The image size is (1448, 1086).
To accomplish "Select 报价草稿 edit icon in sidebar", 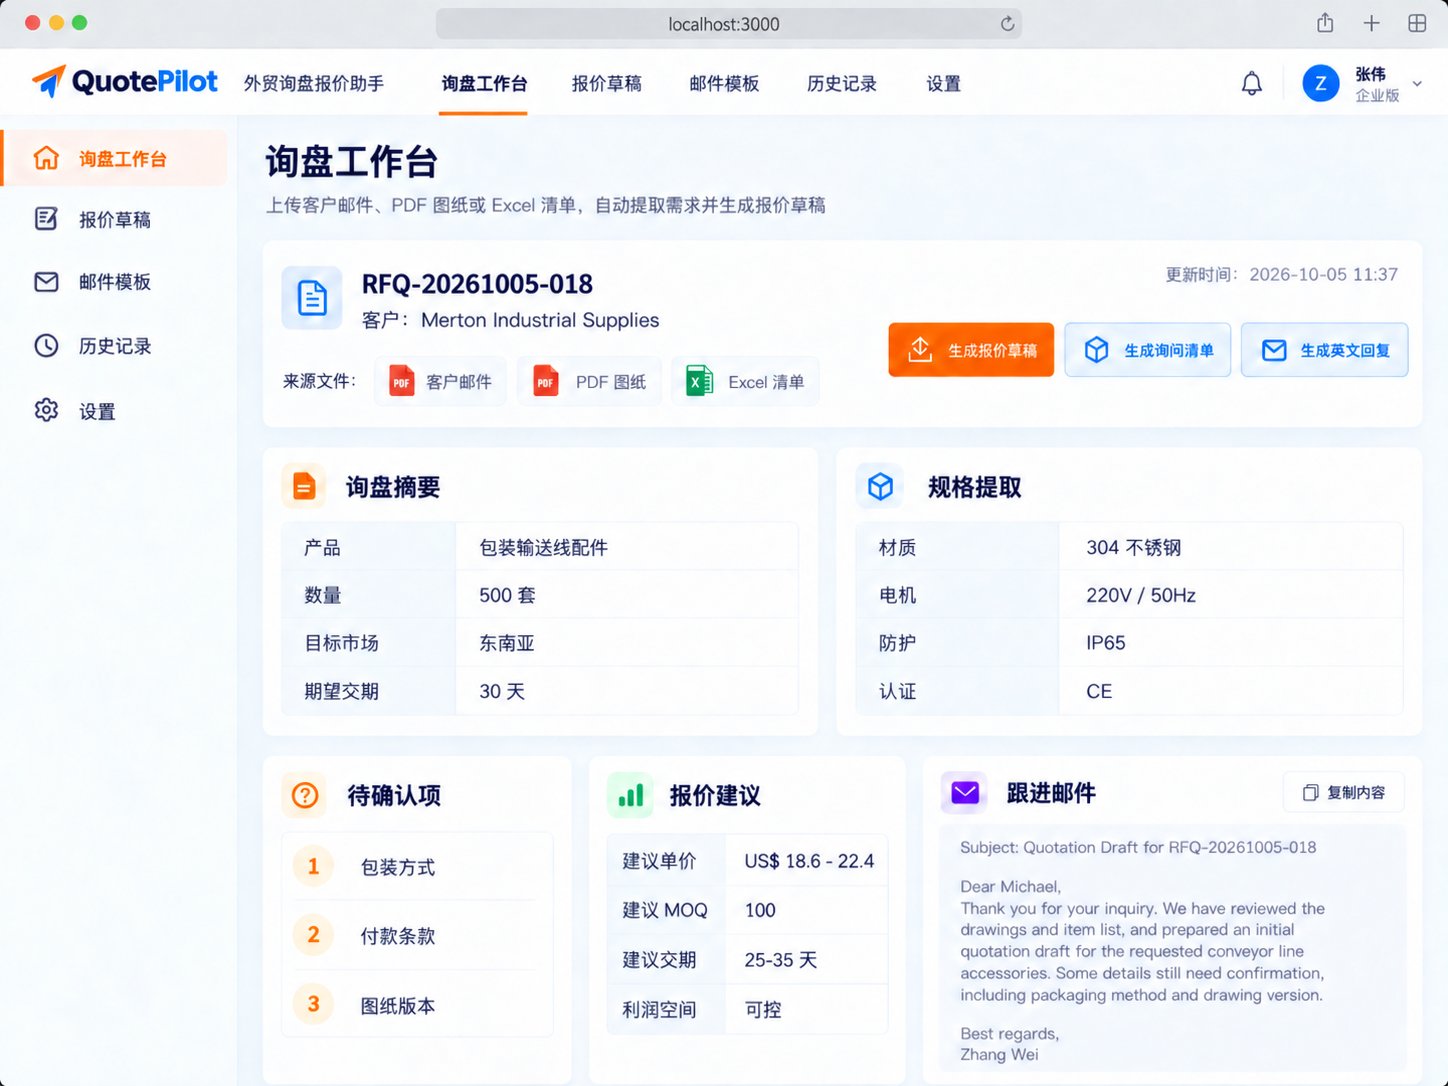I will [46, 219].
